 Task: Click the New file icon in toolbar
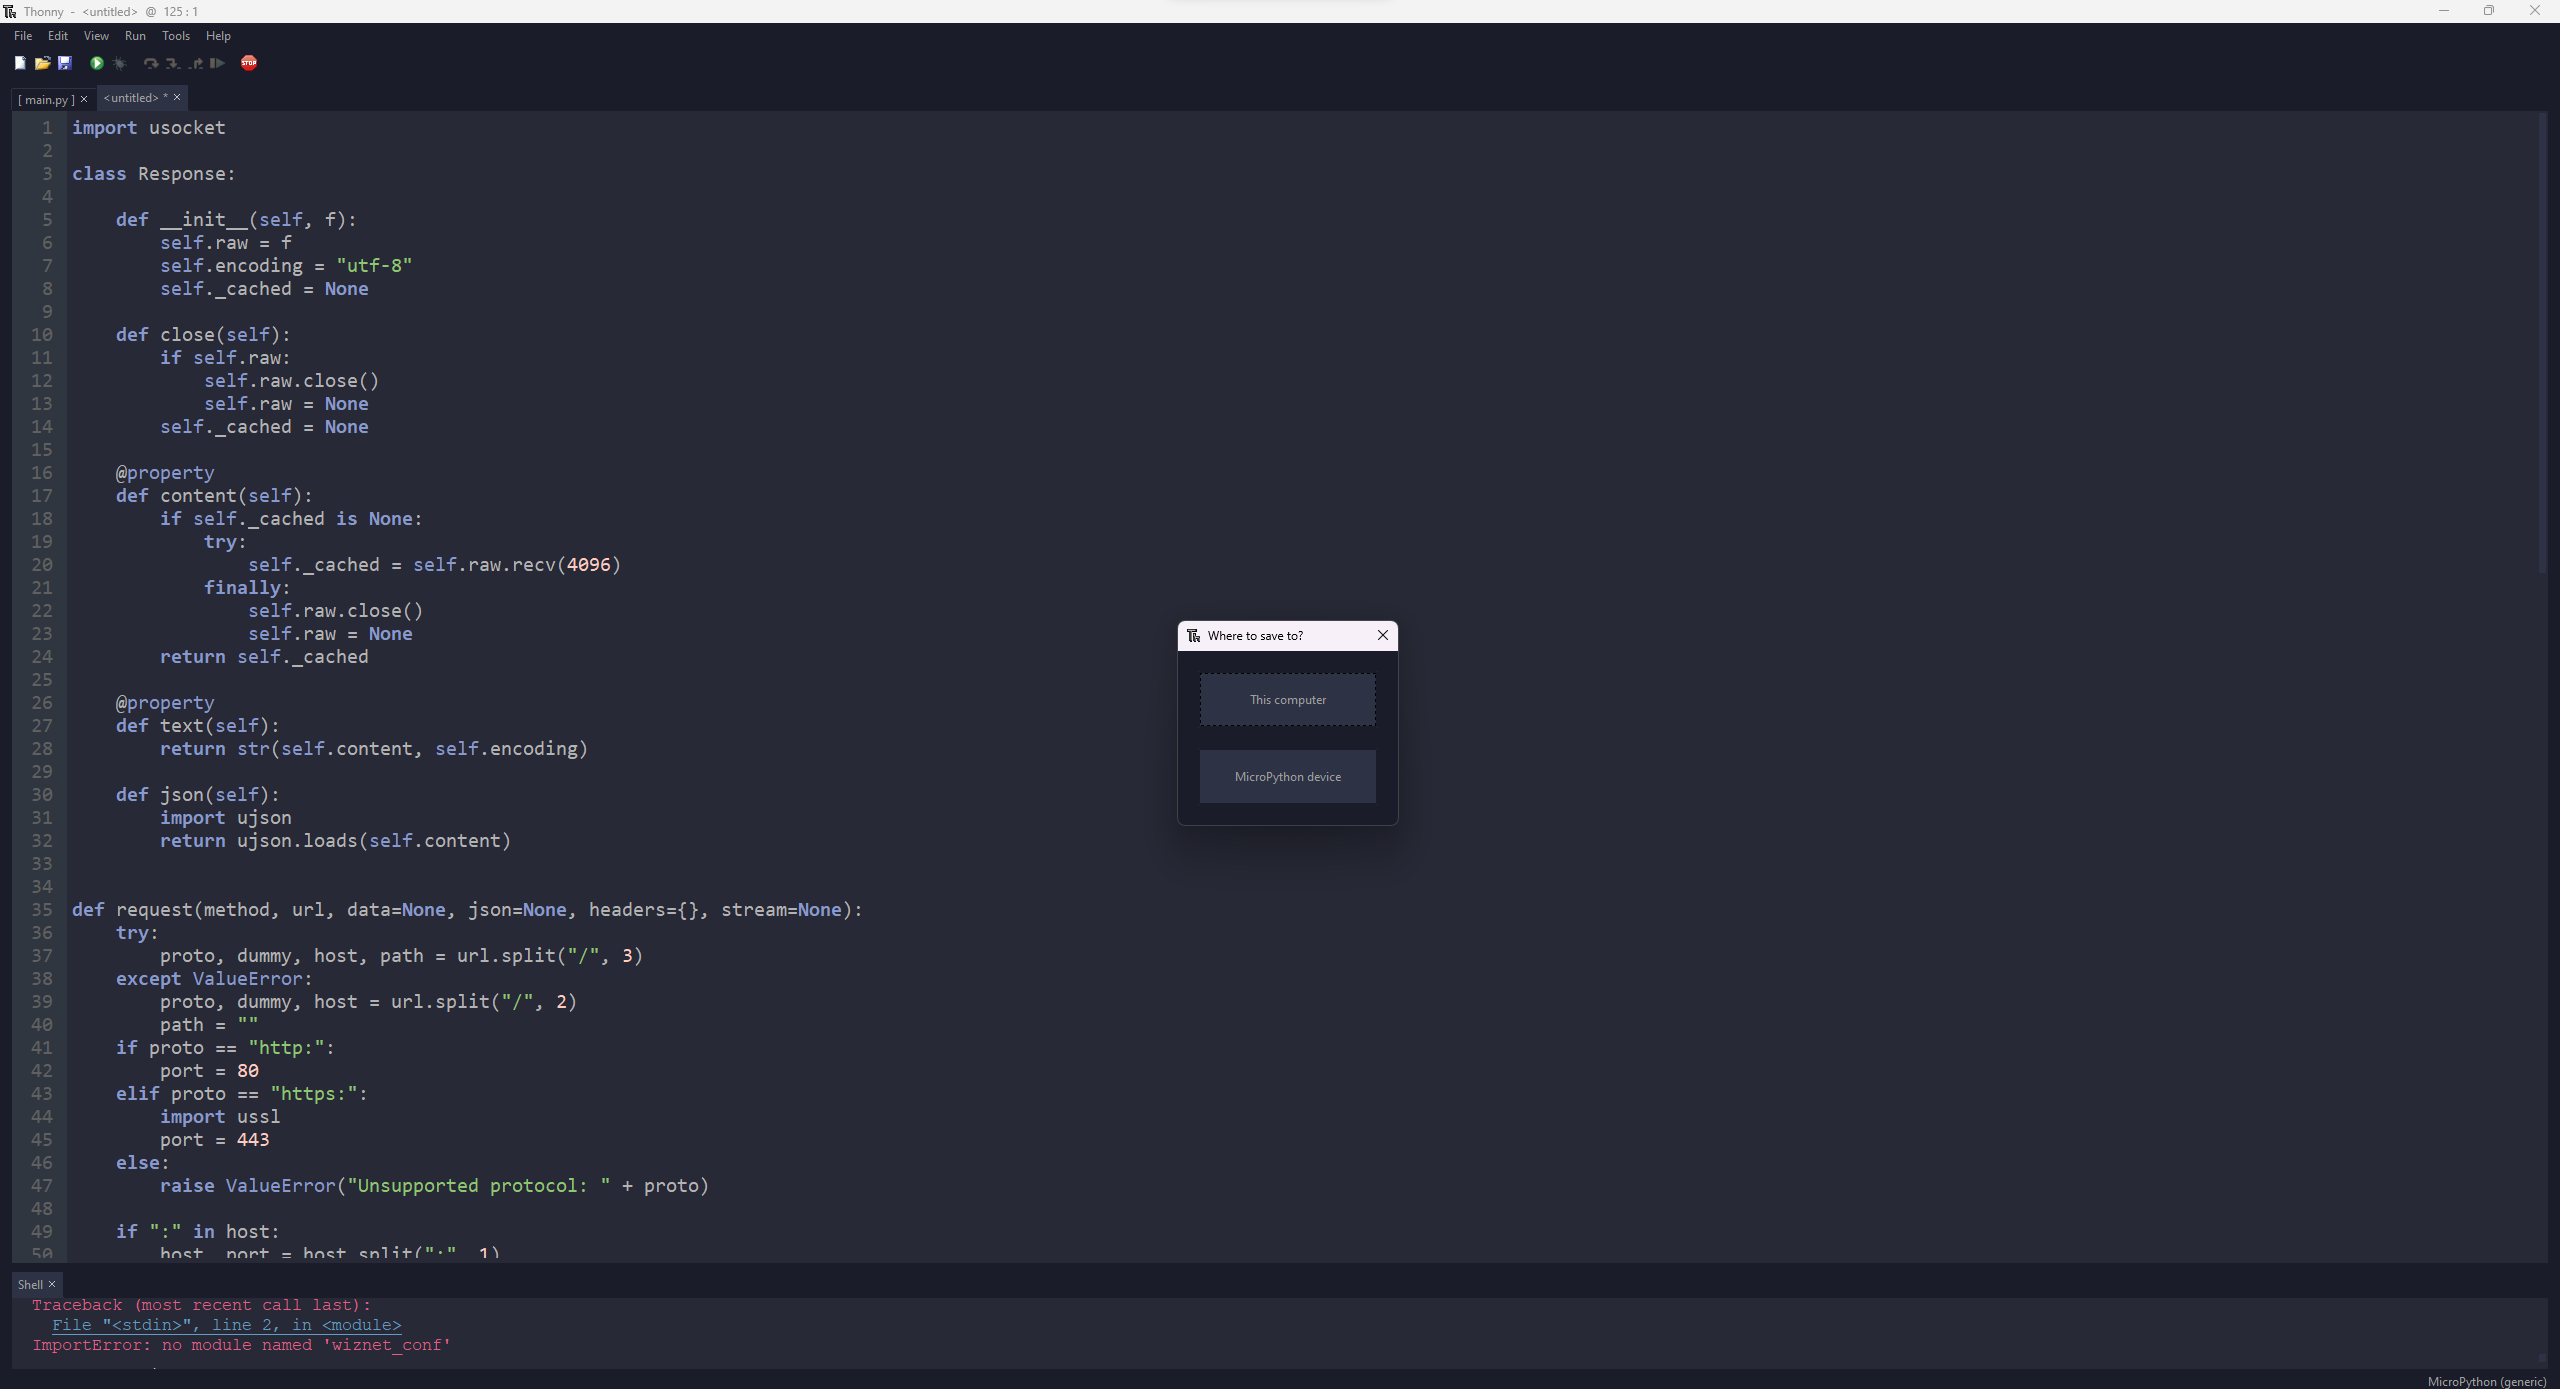click(x=19, y=63)
